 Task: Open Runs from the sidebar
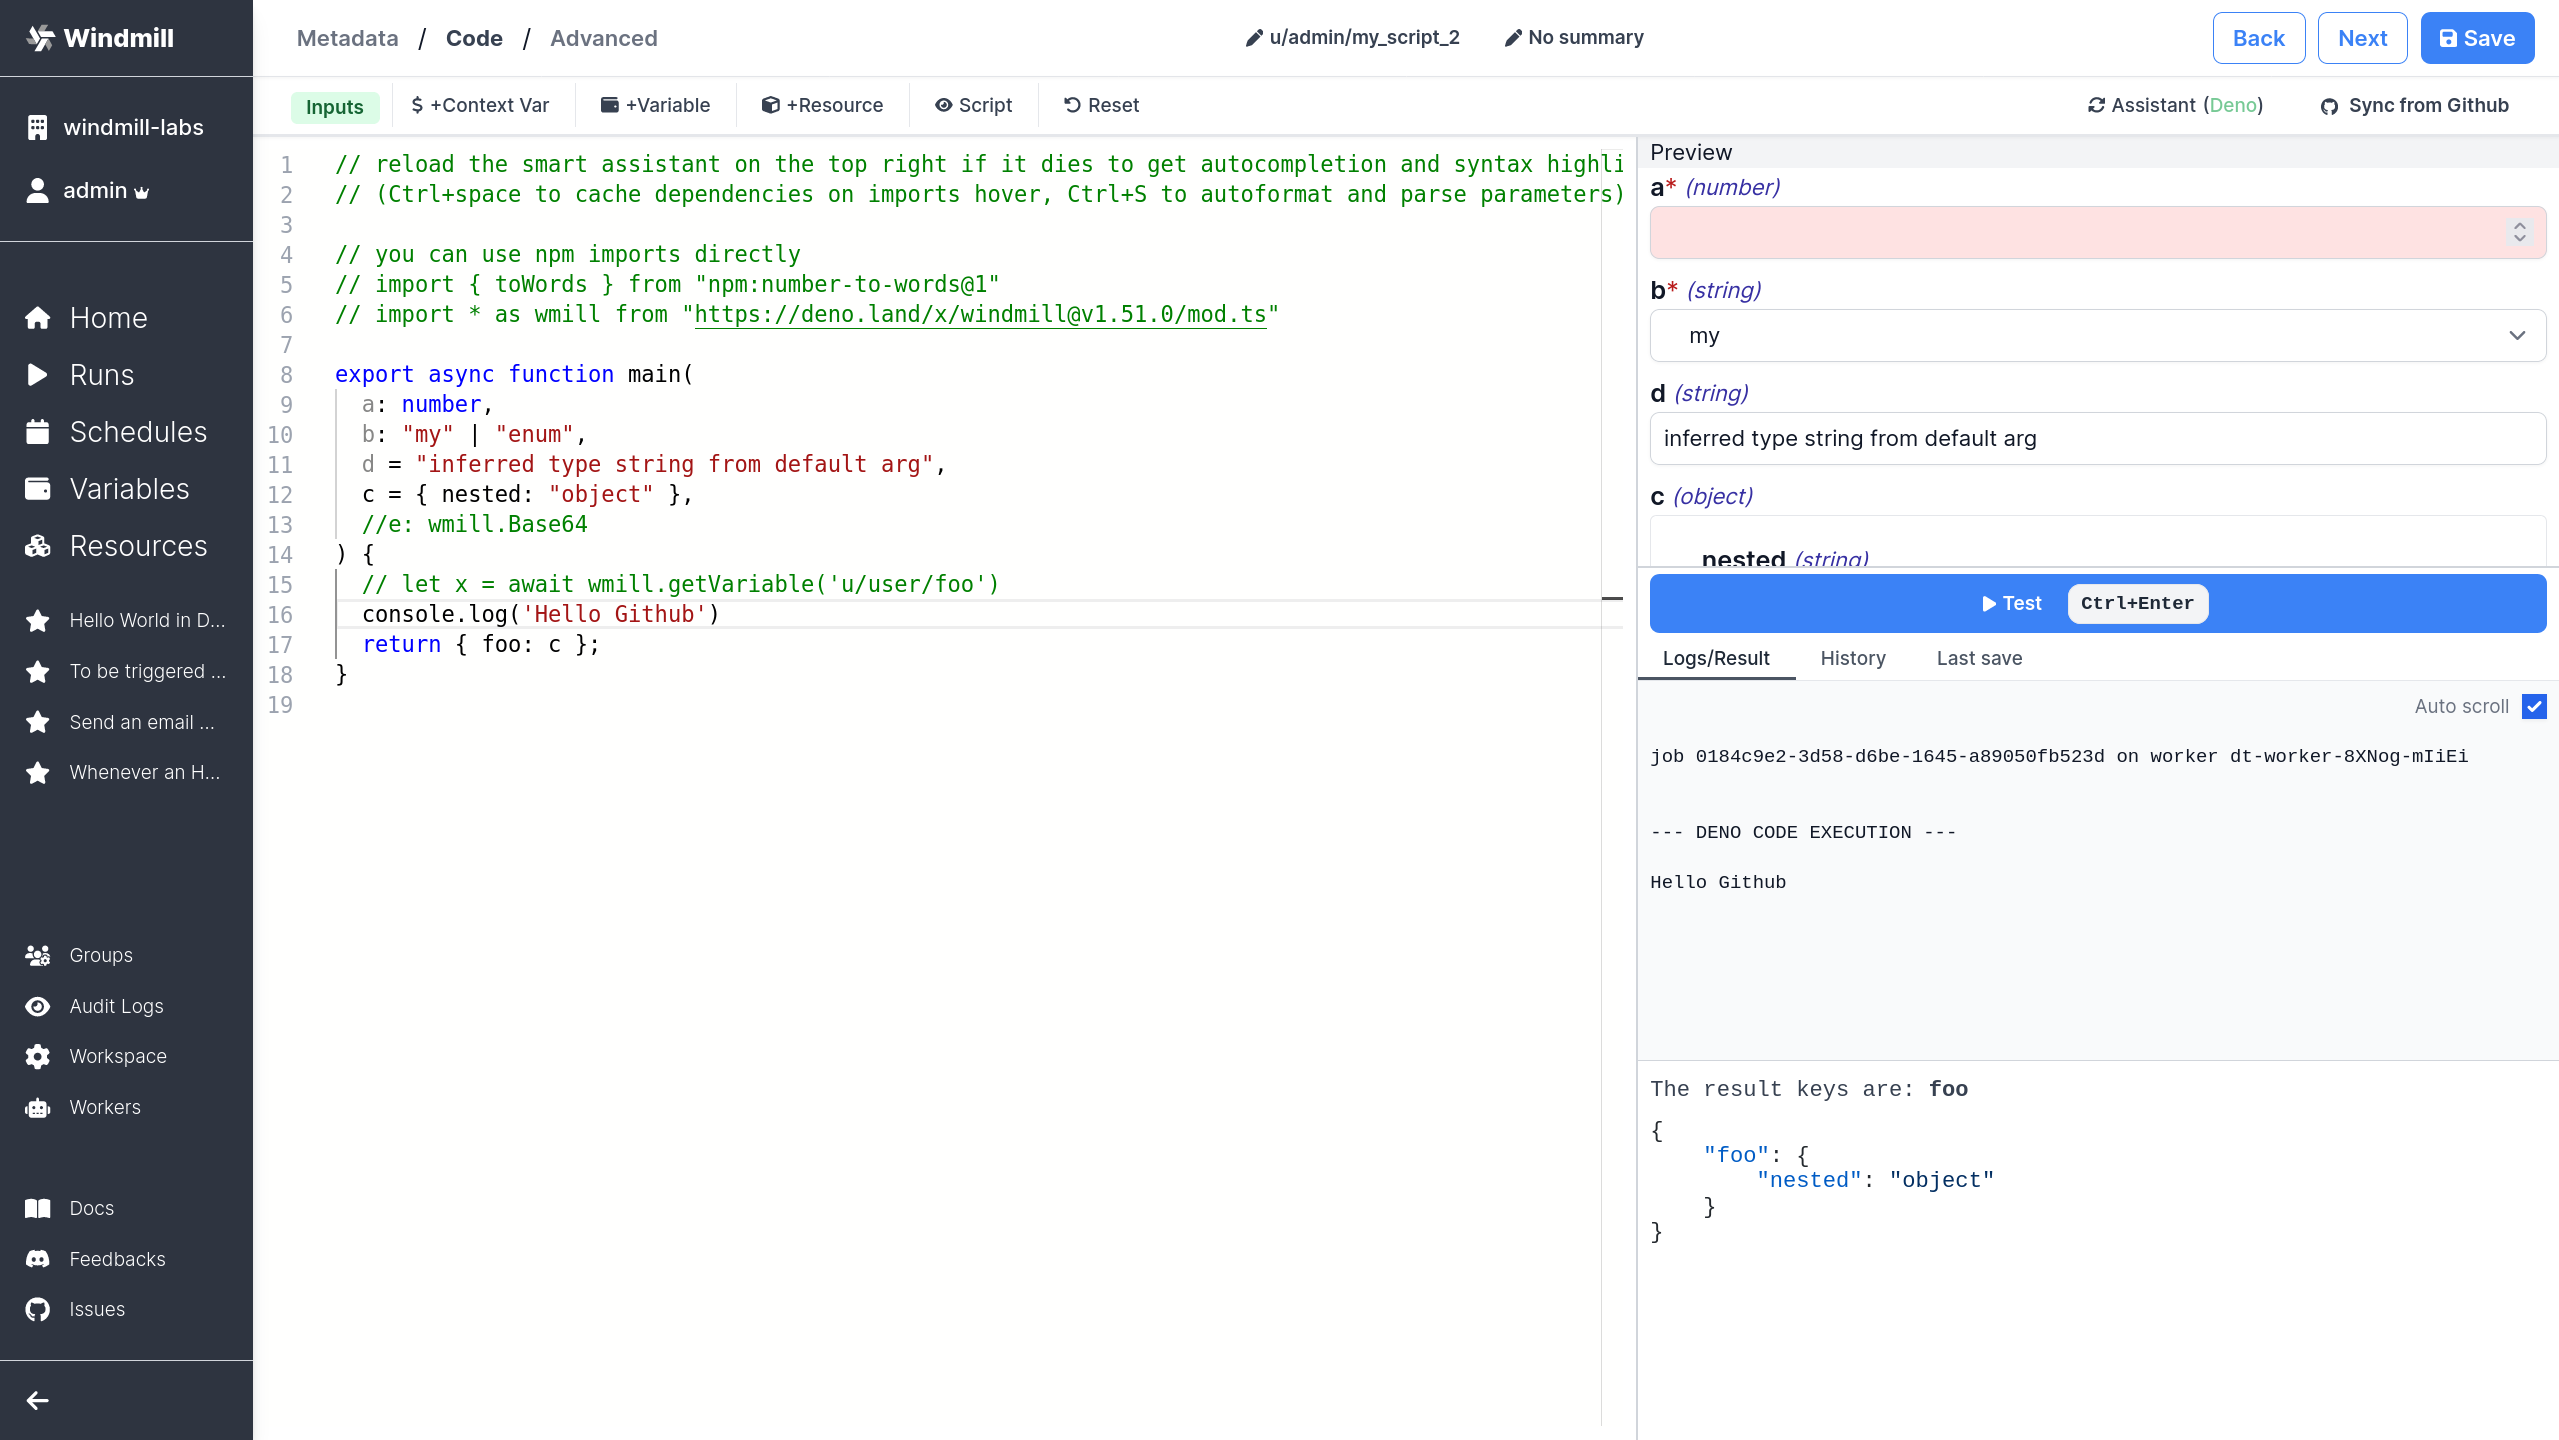point(101,375)
